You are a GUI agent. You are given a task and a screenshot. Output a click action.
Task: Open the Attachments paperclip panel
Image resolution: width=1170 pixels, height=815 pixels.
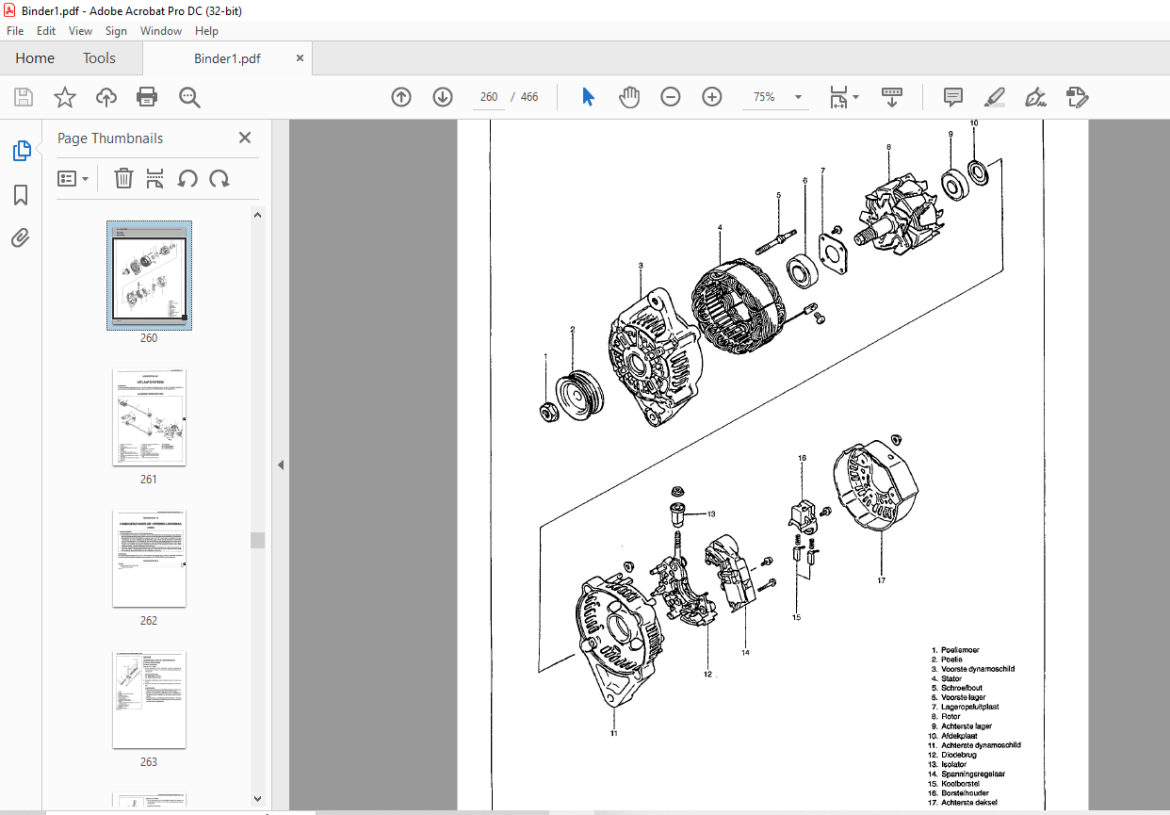point(20,238)
